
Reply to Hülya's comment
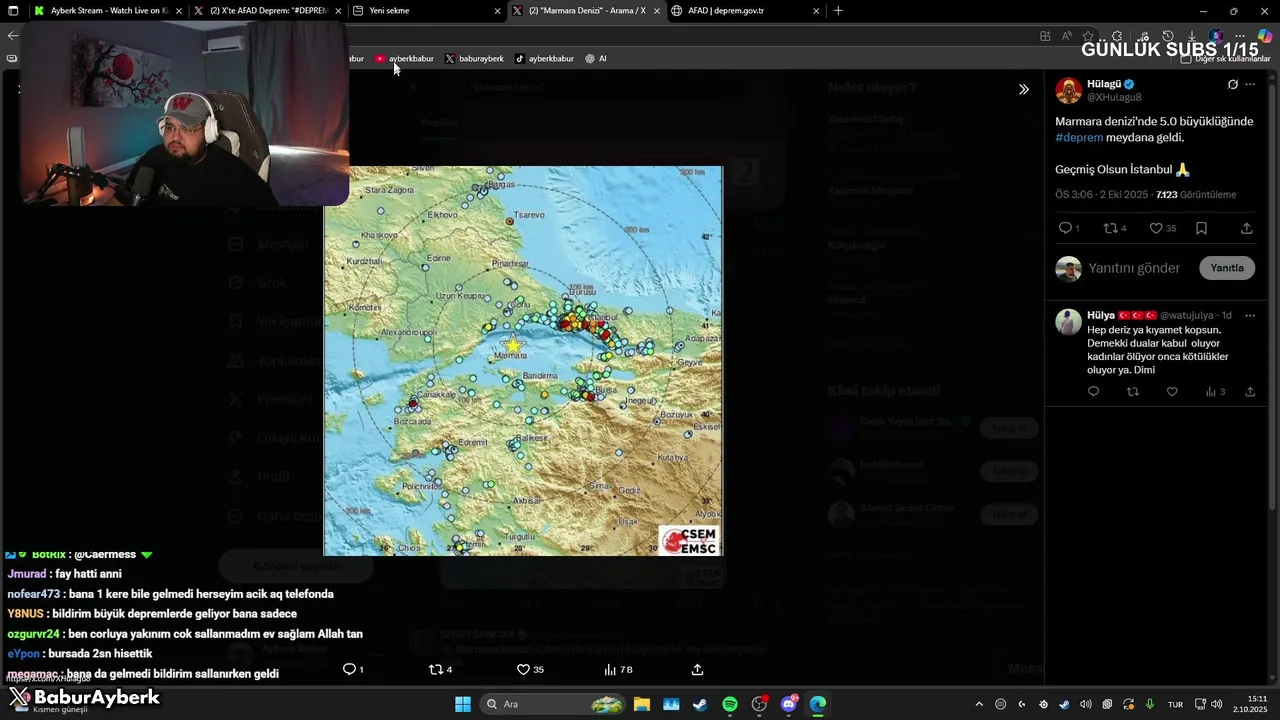point(1093,391)
